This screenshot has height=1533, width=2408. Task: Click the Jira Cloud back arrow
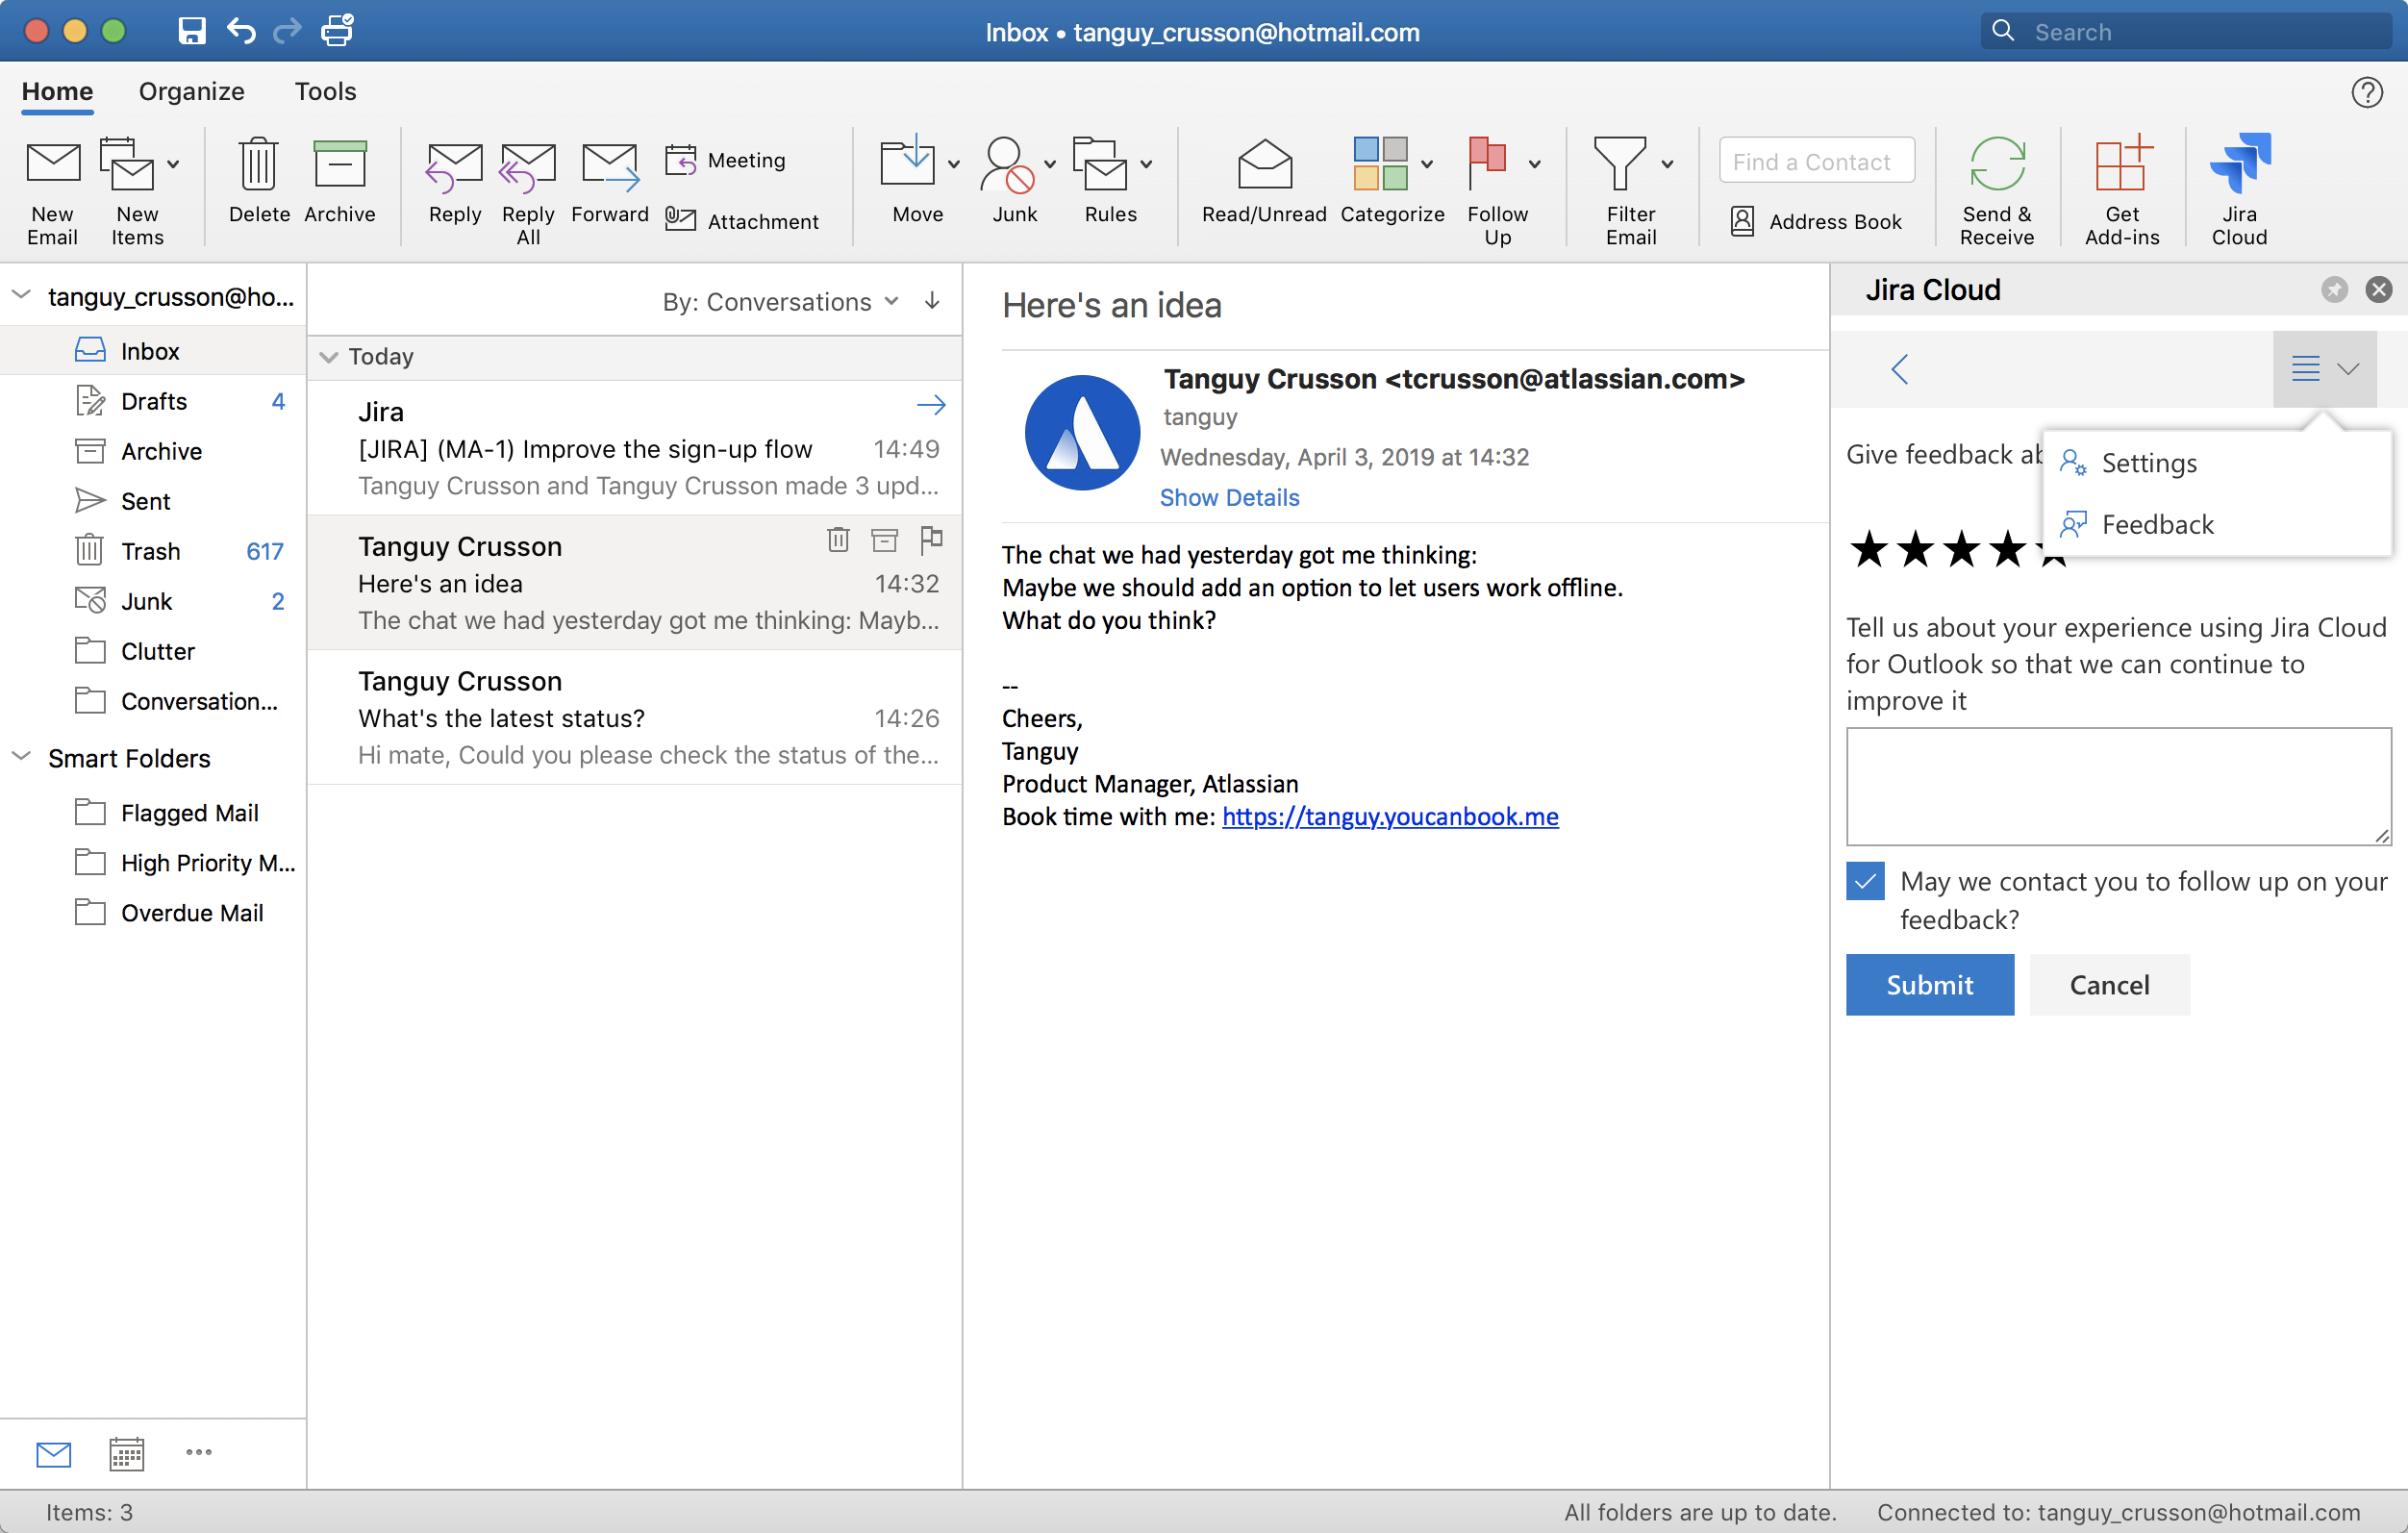click(x=1900, y=369)
